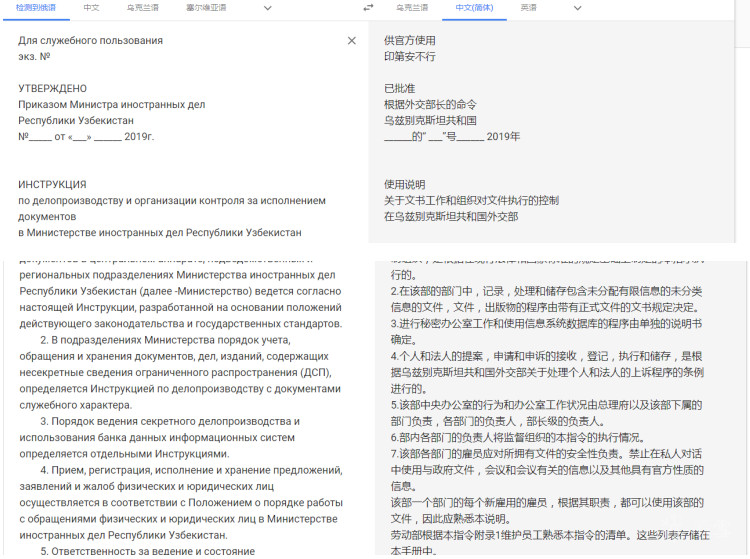Image resolution: width=750 pixels, height=559 pixels.
Task: Click translated line '已批准'
Action: point(399,88)
